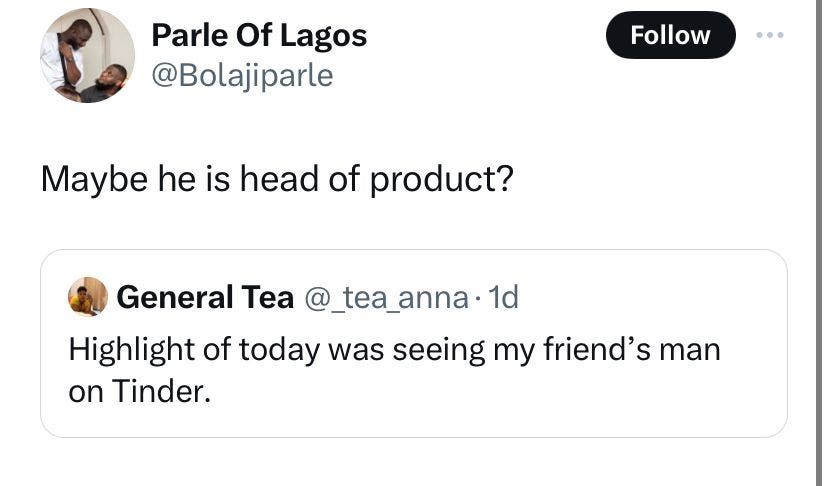
Task: Click the 'on Tinder.' line in quote
Action: tap(139, 391)
